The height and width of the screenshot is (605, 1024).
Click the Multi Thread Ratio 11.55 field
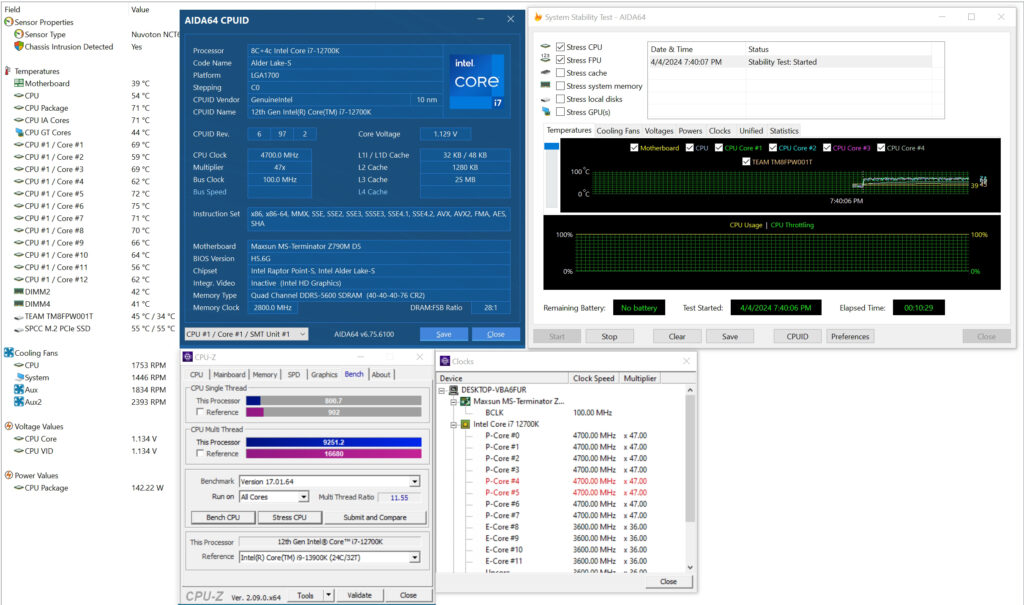tap(399, 497)
